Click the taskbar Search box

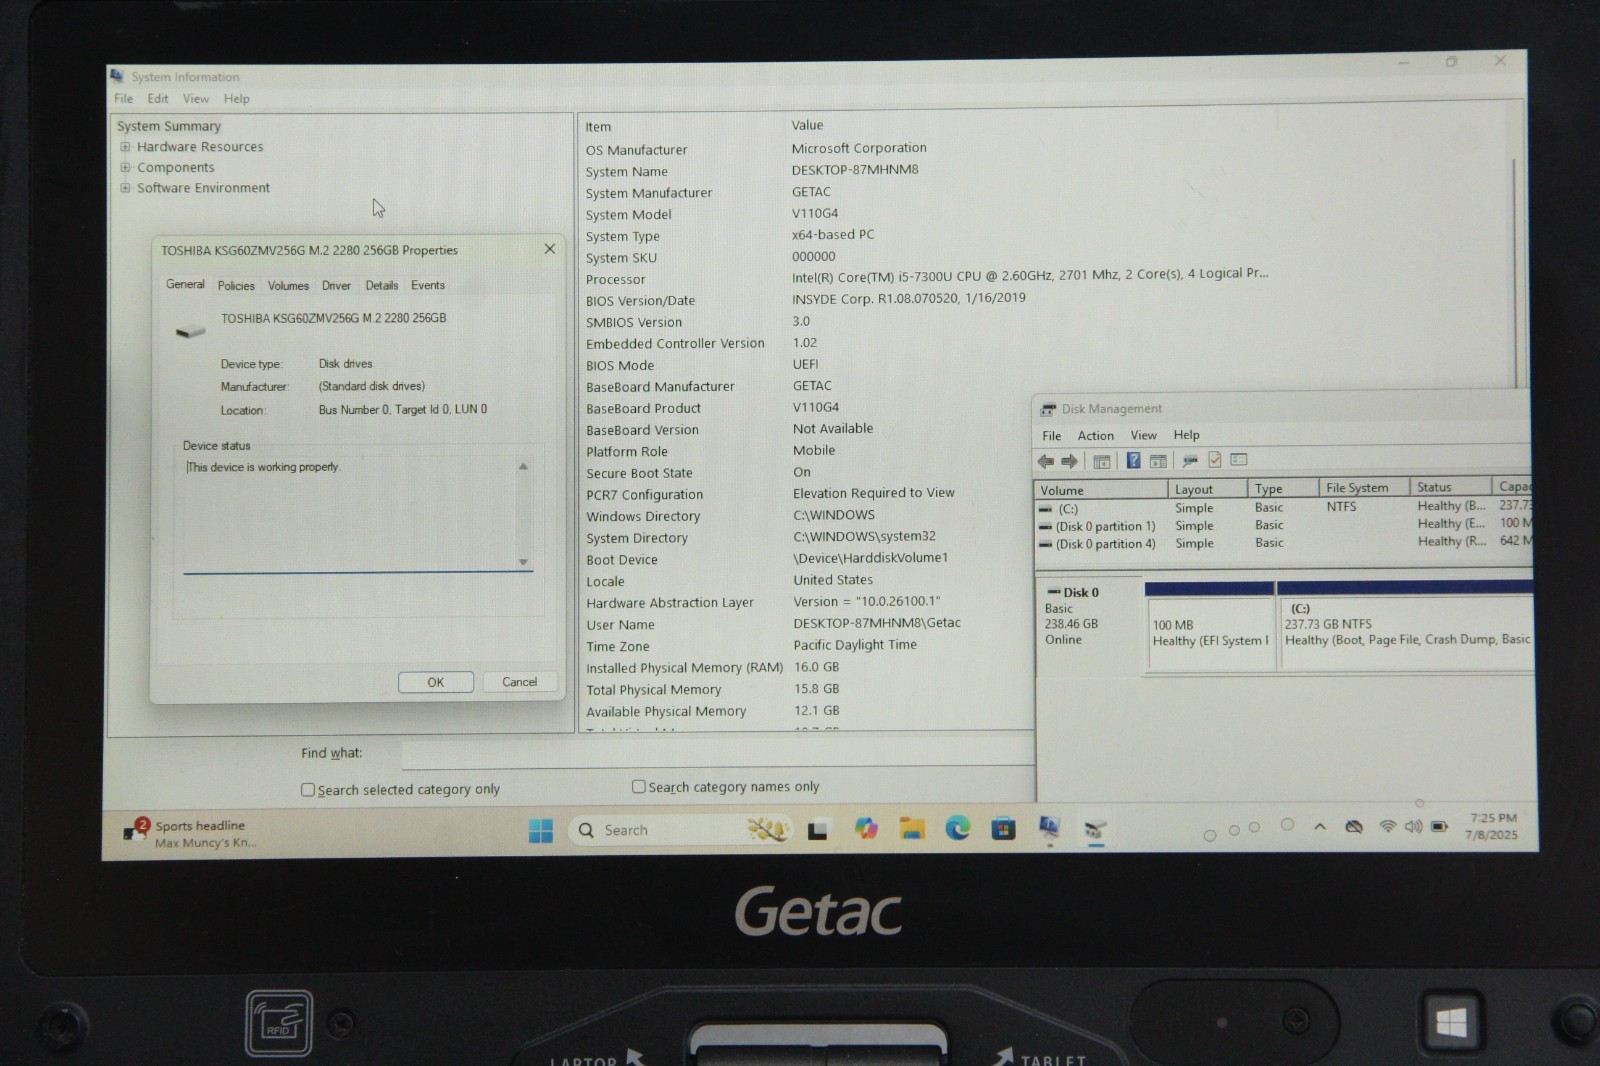[680, 831]
